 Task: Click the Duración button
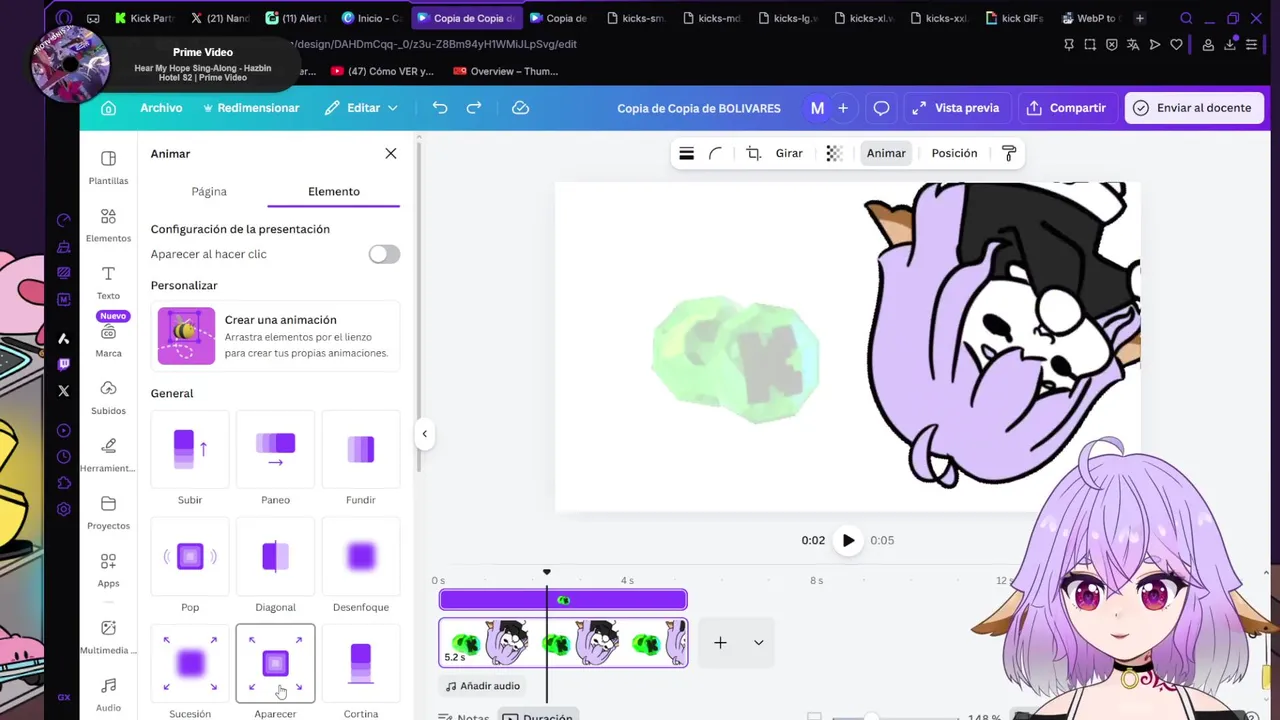[538, 716]
